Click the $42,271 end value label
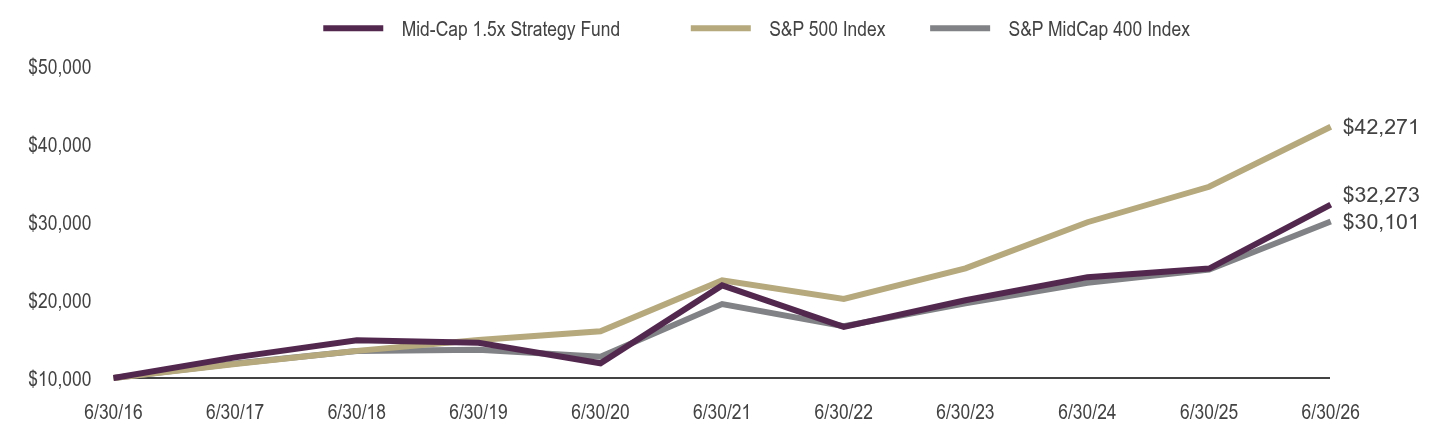 coord(1380,127)
